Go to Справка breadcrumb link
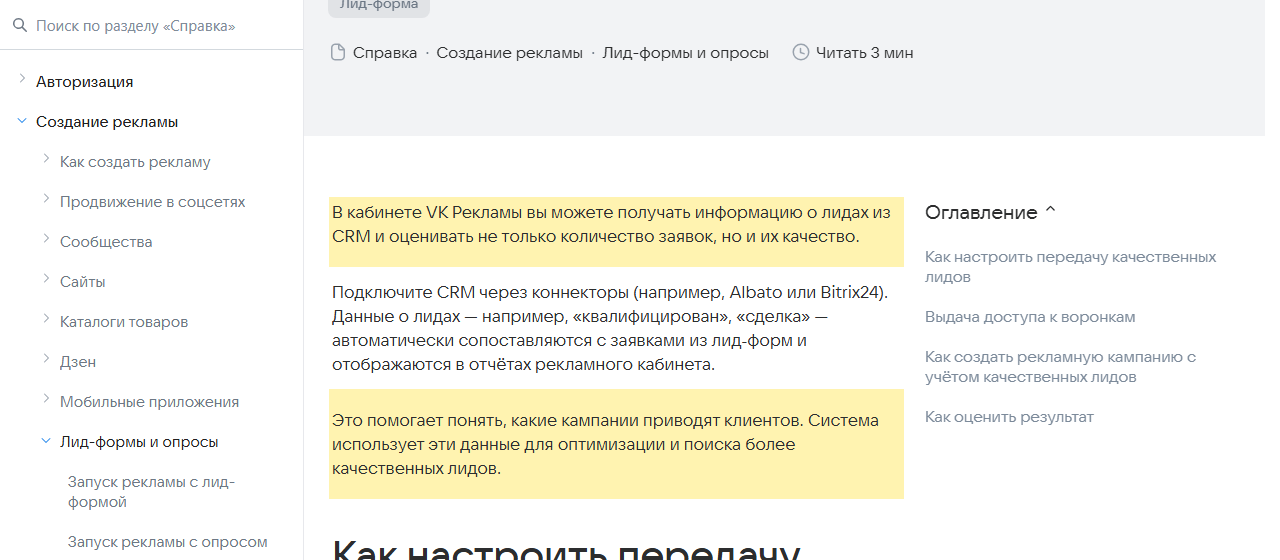The width and height of the screenshot is (1280, 560). point(385,53)
